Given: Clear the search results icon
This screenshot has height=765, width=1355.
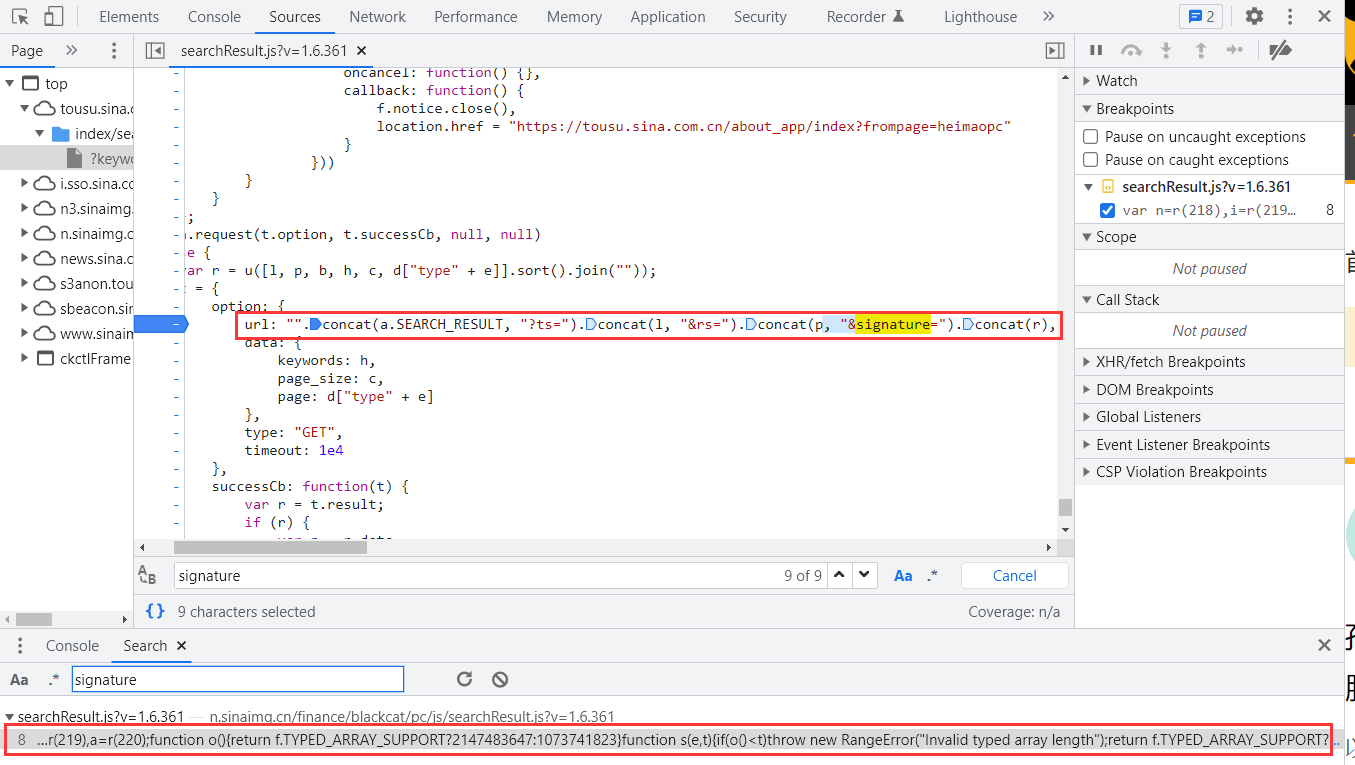Looking at the screenshot, I should click(x=500, y=679).
